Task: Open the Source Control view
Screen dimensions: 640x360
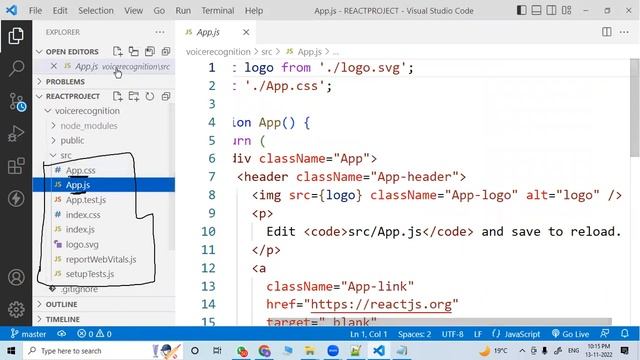Action: point(17,102)
